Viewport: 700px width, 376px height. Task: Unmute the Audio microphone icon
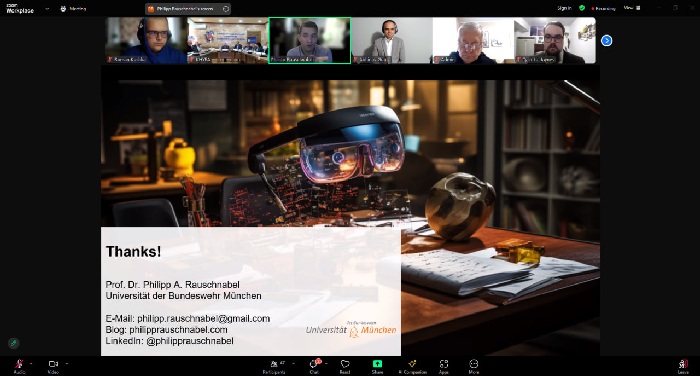click(x=19, y=364)
